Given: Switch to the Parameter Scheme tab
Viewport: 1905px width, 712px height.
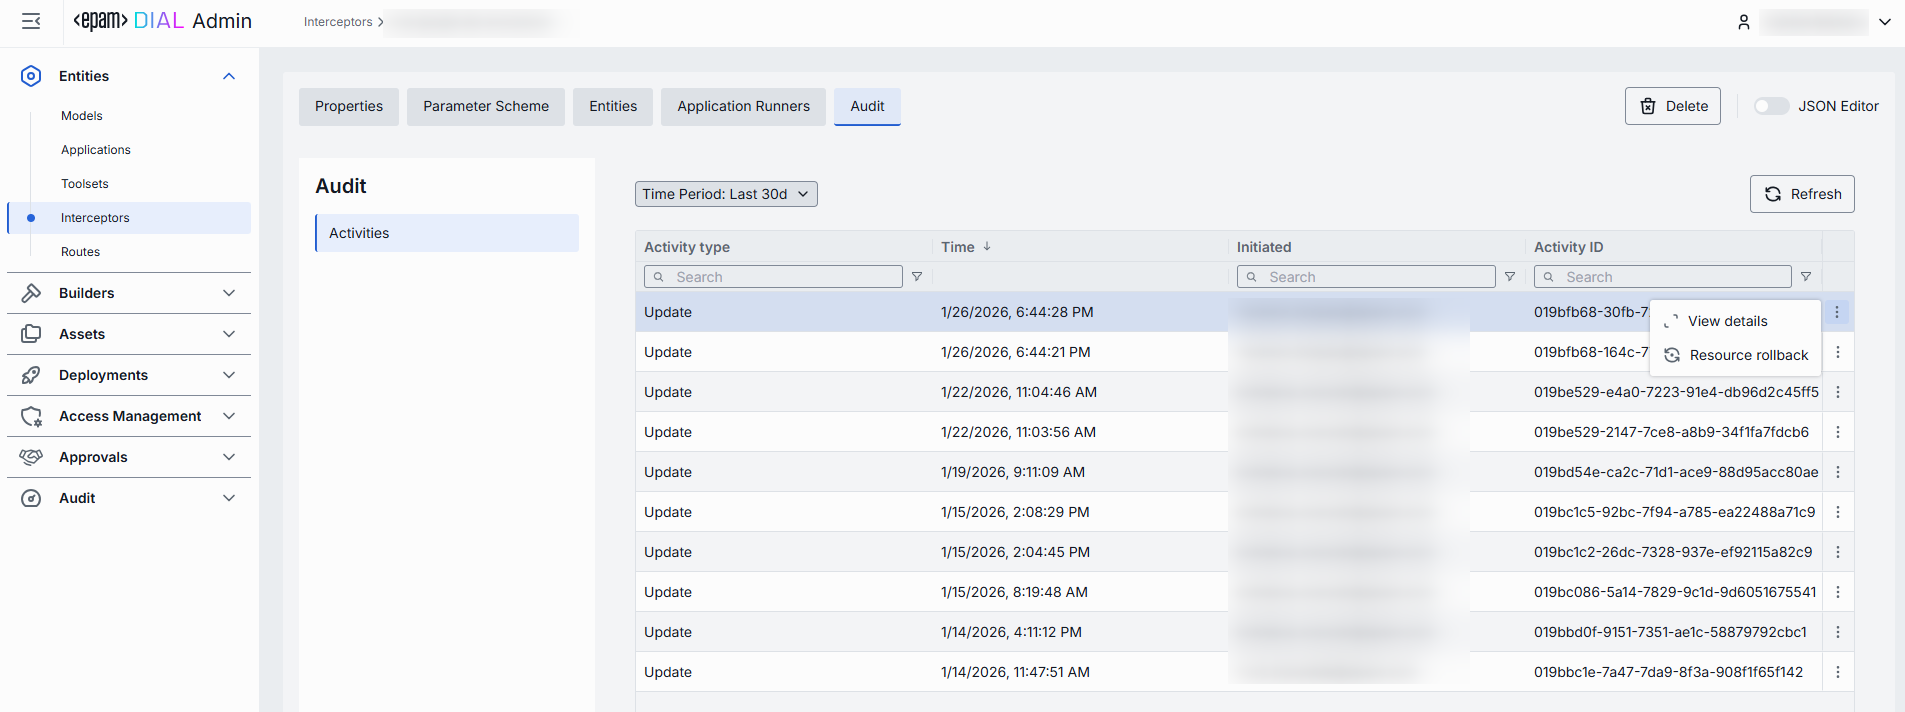Looking at the screenshot, I should [x=485, y=106].
